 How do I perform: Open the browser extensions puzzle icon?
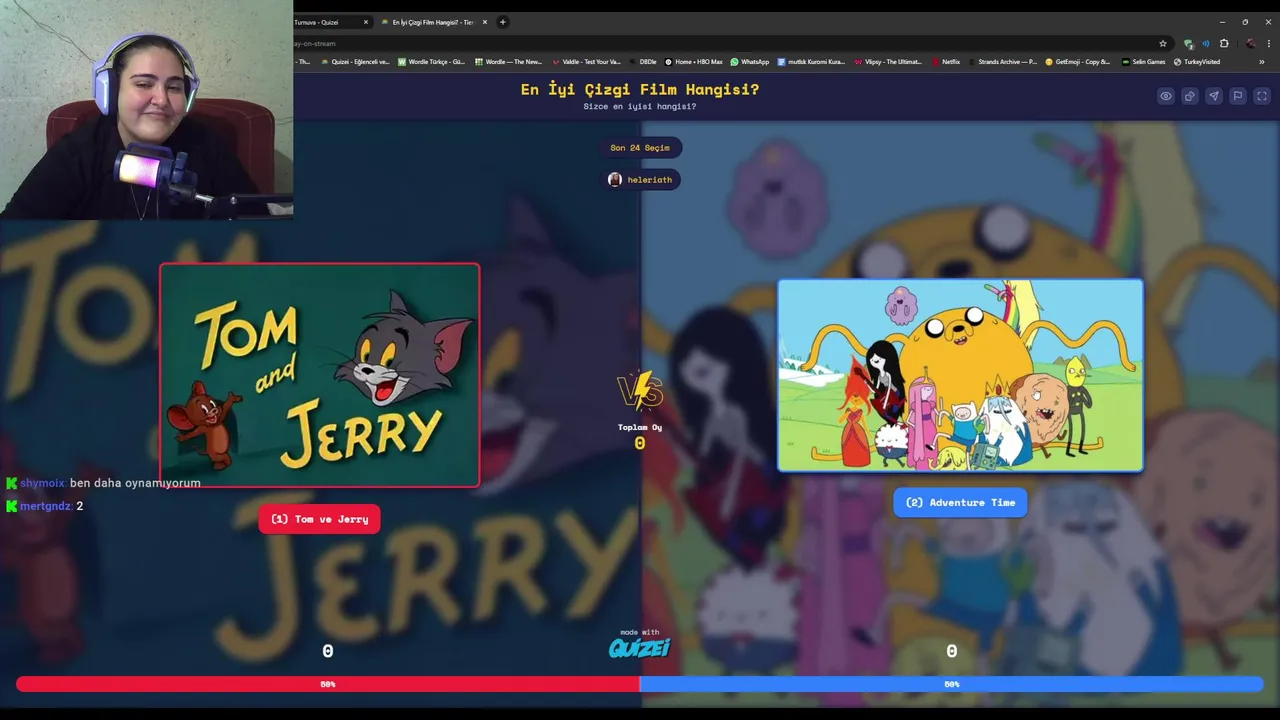point(1224,44)
